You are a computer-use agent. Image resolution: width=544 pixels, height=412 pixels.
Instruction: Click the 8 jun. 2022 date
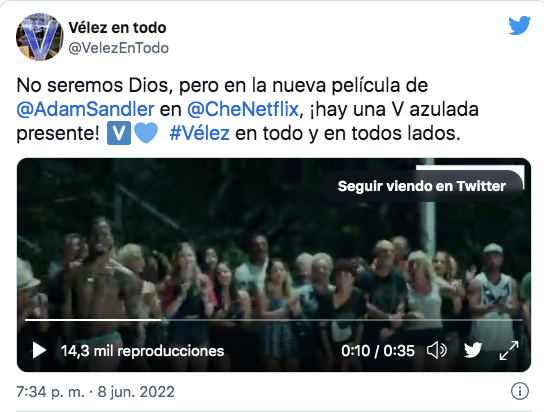[x=136, y=392]
